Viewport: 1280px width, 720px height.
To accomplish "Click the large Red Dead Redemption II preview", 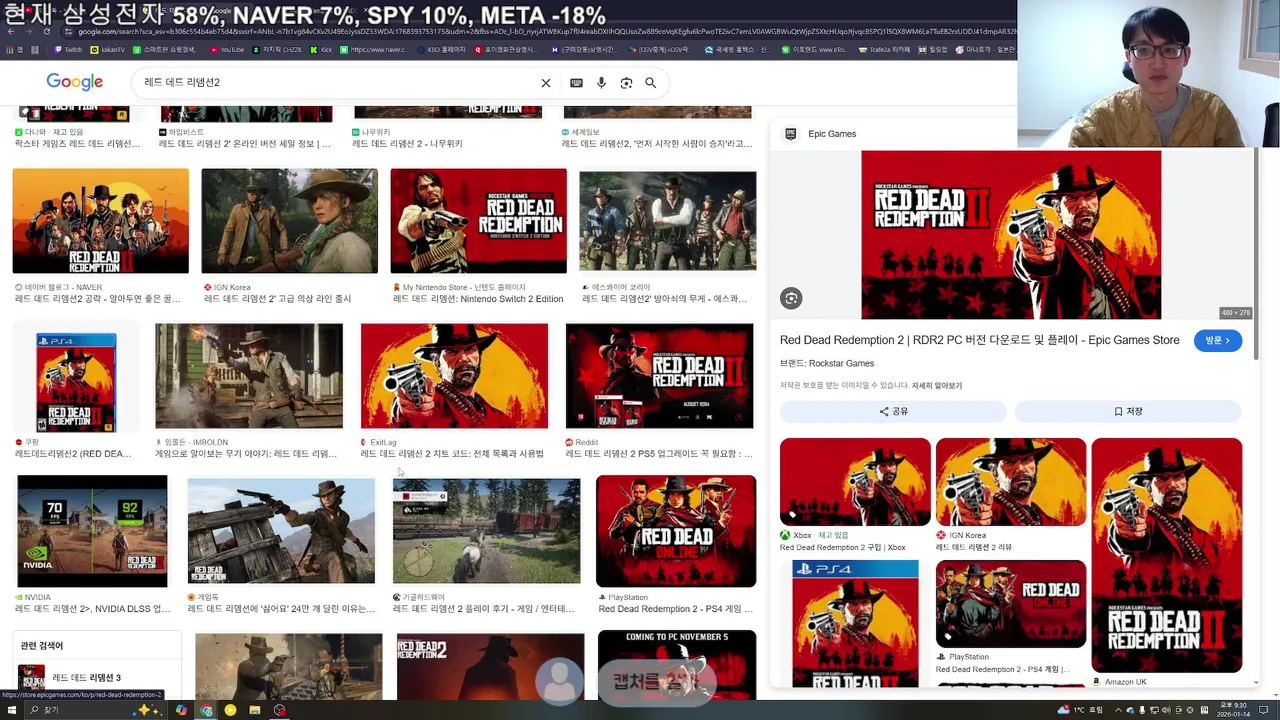I will click(x=1011, y=235).
